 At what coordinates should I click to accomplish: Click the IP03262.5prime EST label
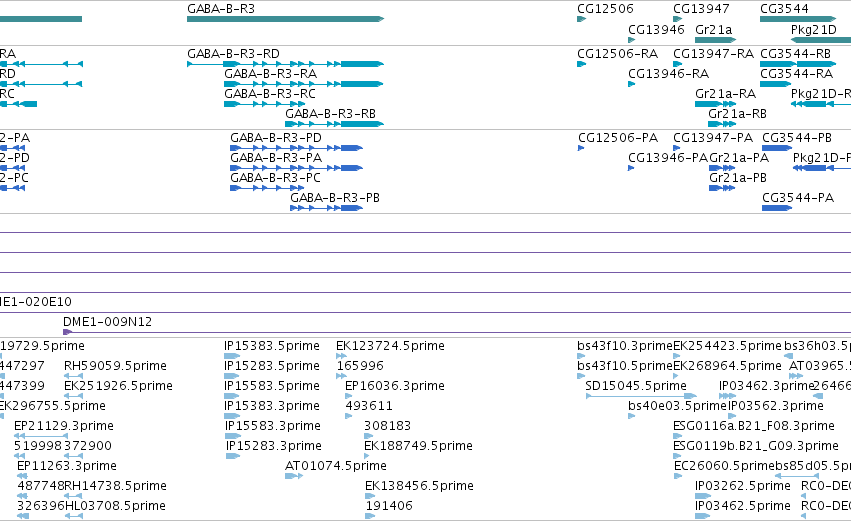tap(743, 486)
